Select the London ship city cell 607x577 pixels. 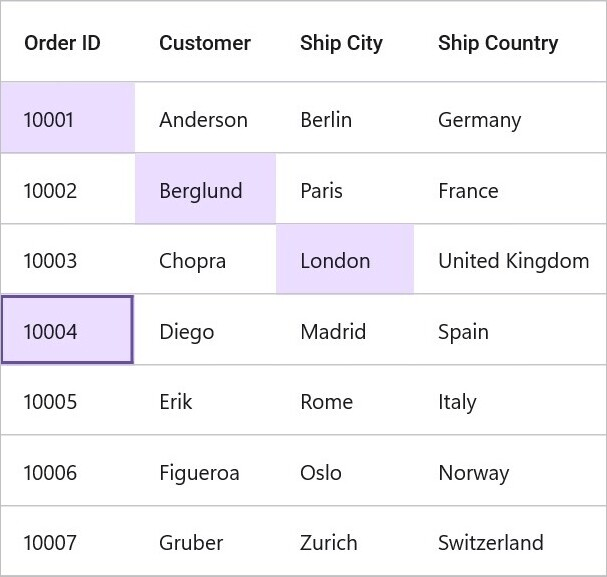pos(345,259)
